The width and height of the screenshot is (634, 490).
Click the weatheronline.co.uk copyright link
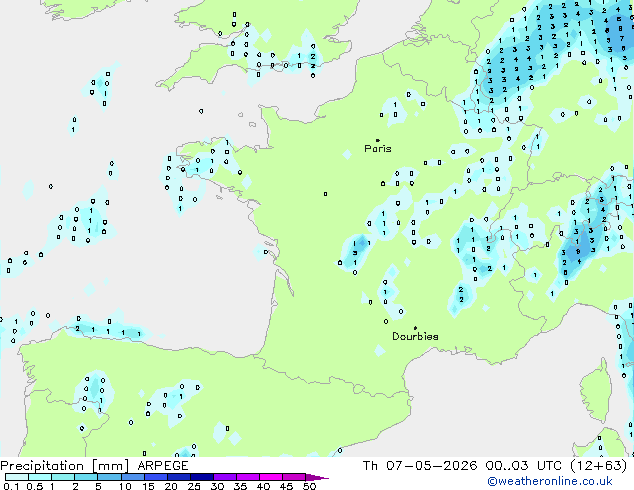coord(550,481)
